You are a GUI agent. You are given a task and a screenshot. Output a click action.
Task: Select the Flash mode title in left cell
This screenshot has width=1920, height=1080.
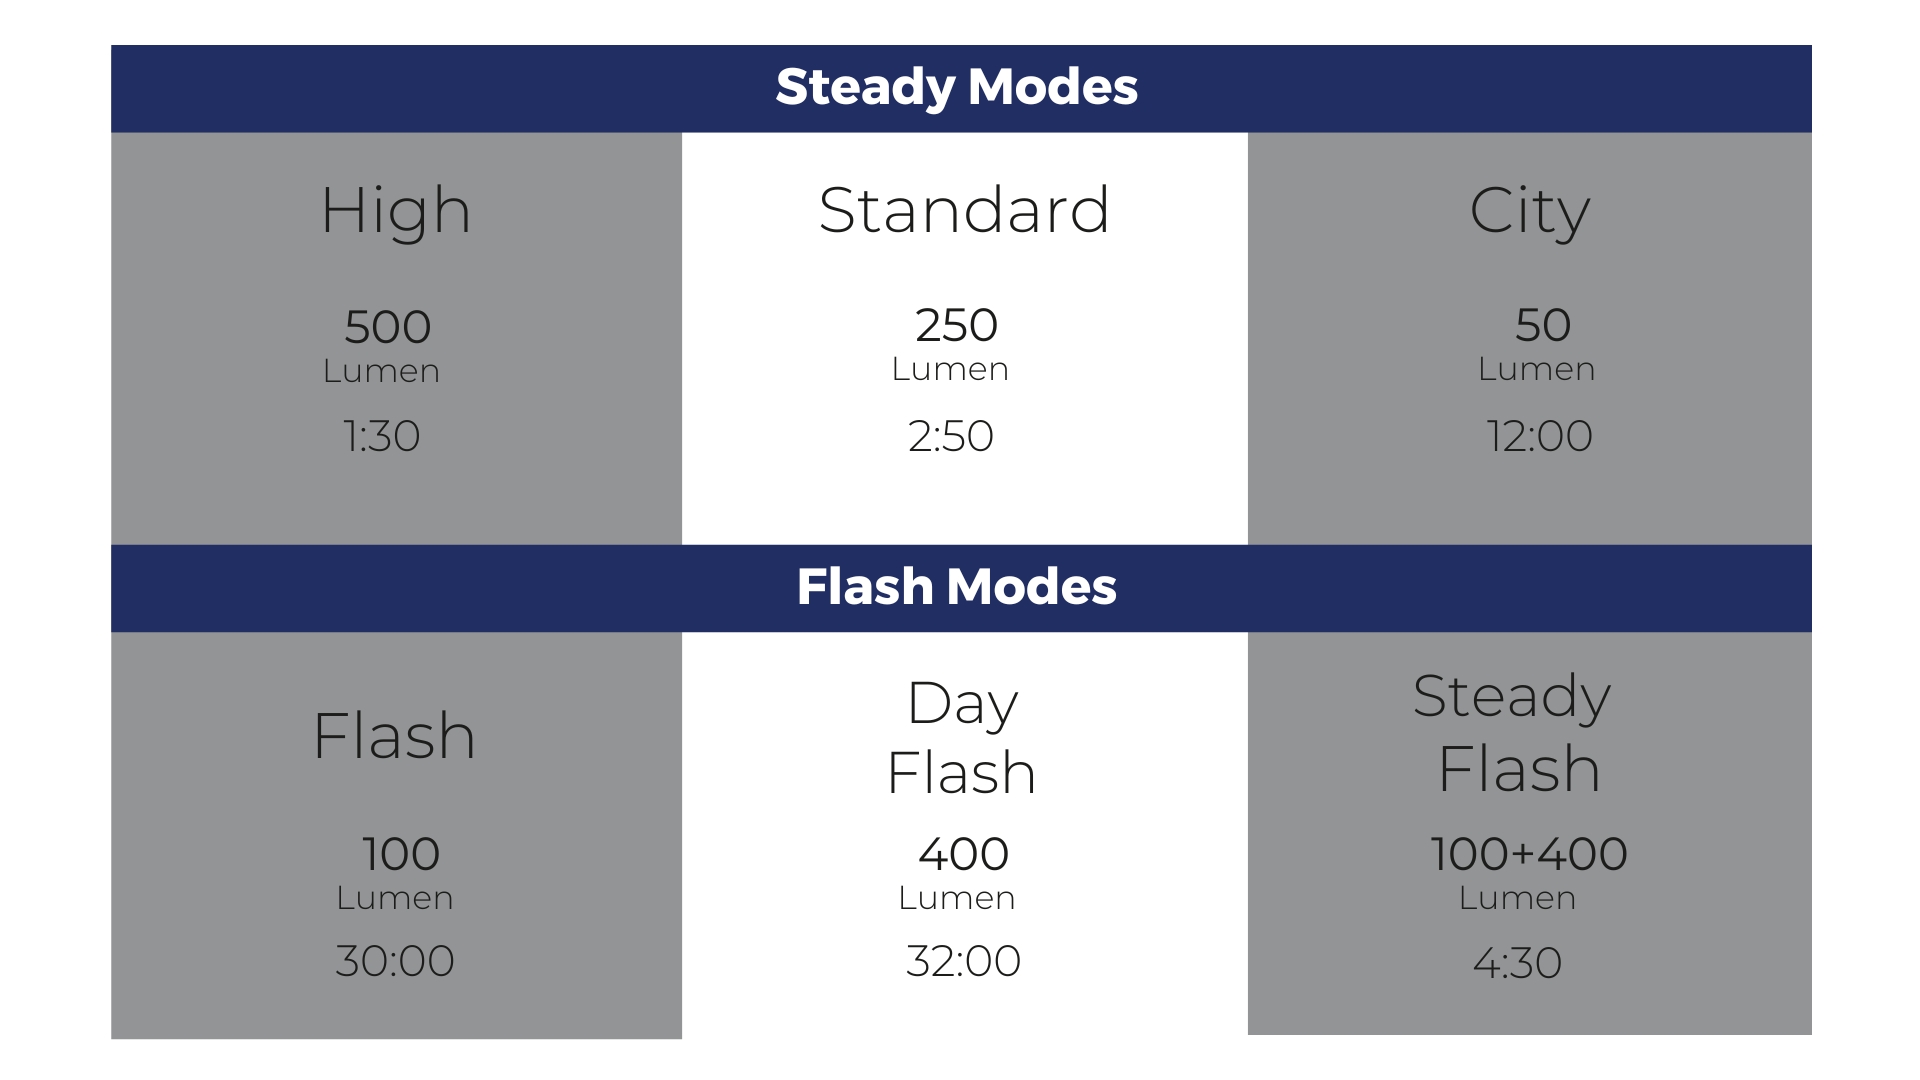394,736
